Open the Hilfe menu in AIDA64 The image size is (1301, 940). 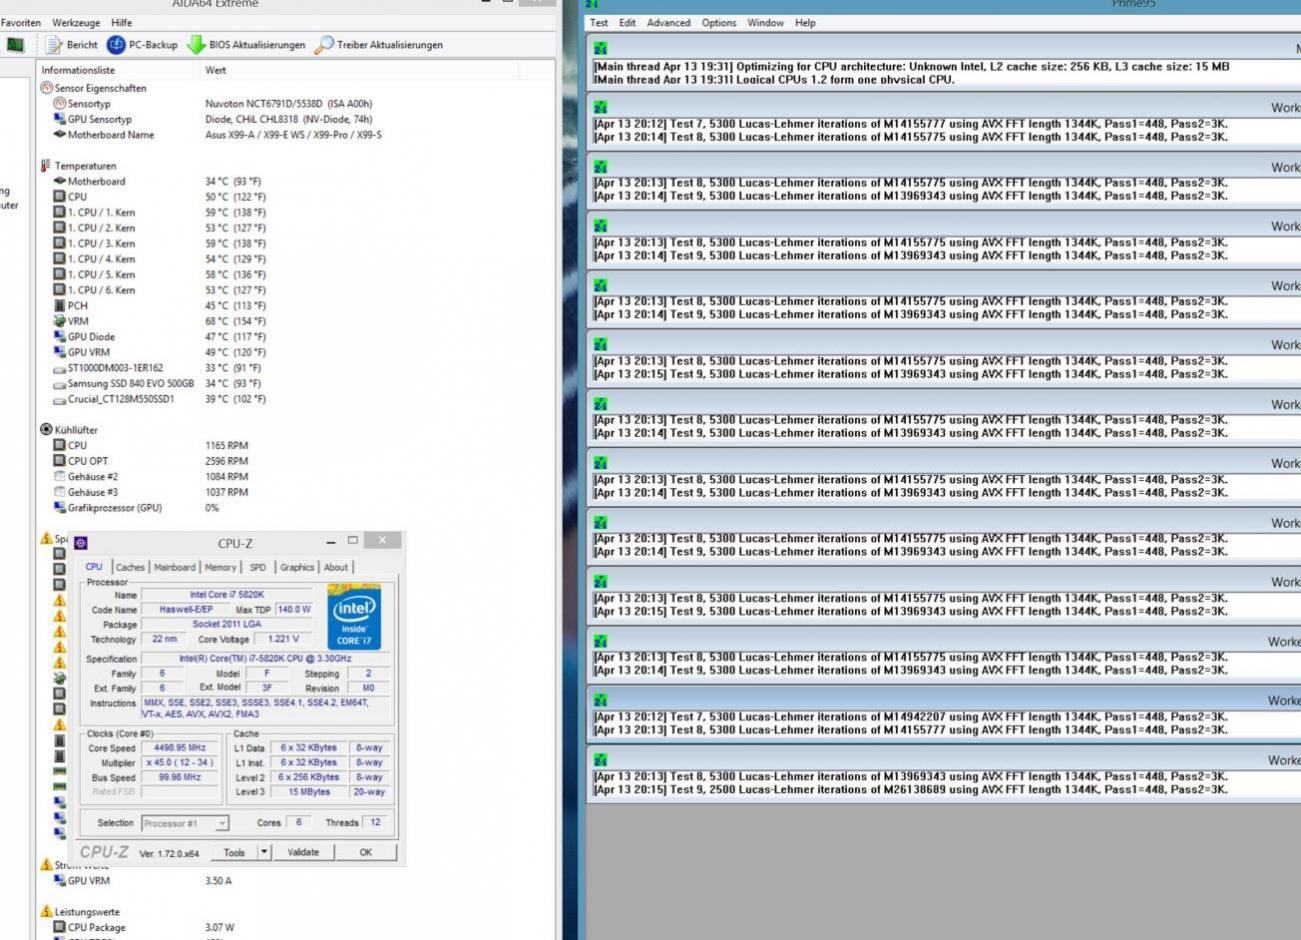[122, 22]
